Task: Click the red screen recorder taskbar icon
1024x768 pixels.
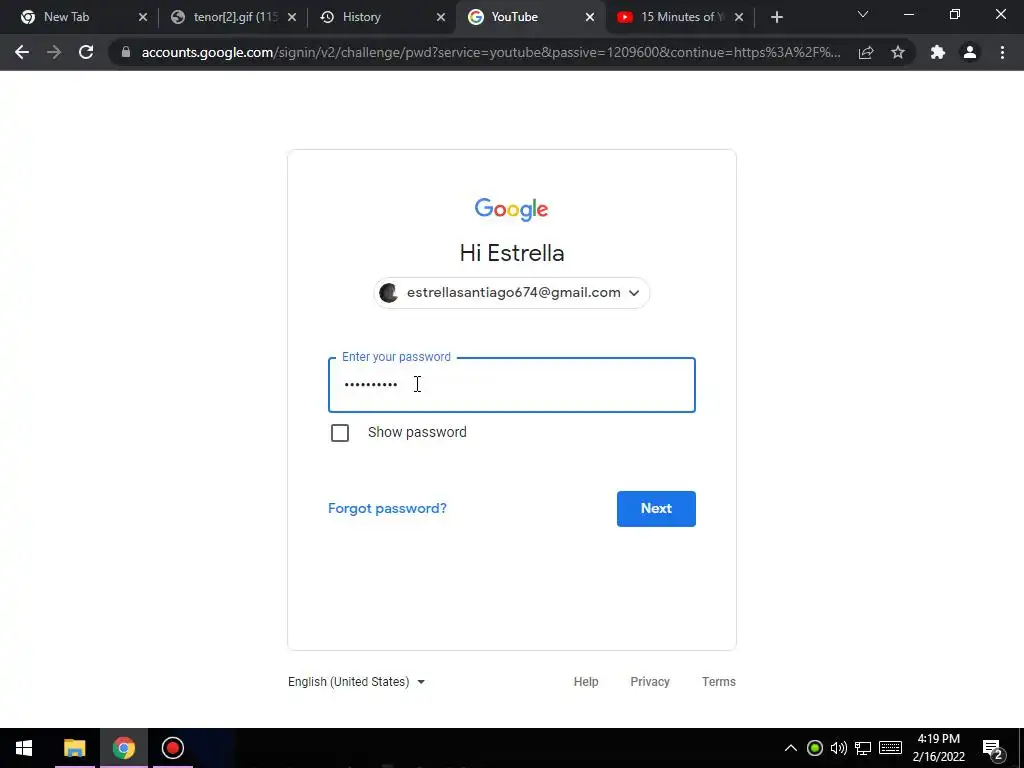Action: click(x=172, y=748)
